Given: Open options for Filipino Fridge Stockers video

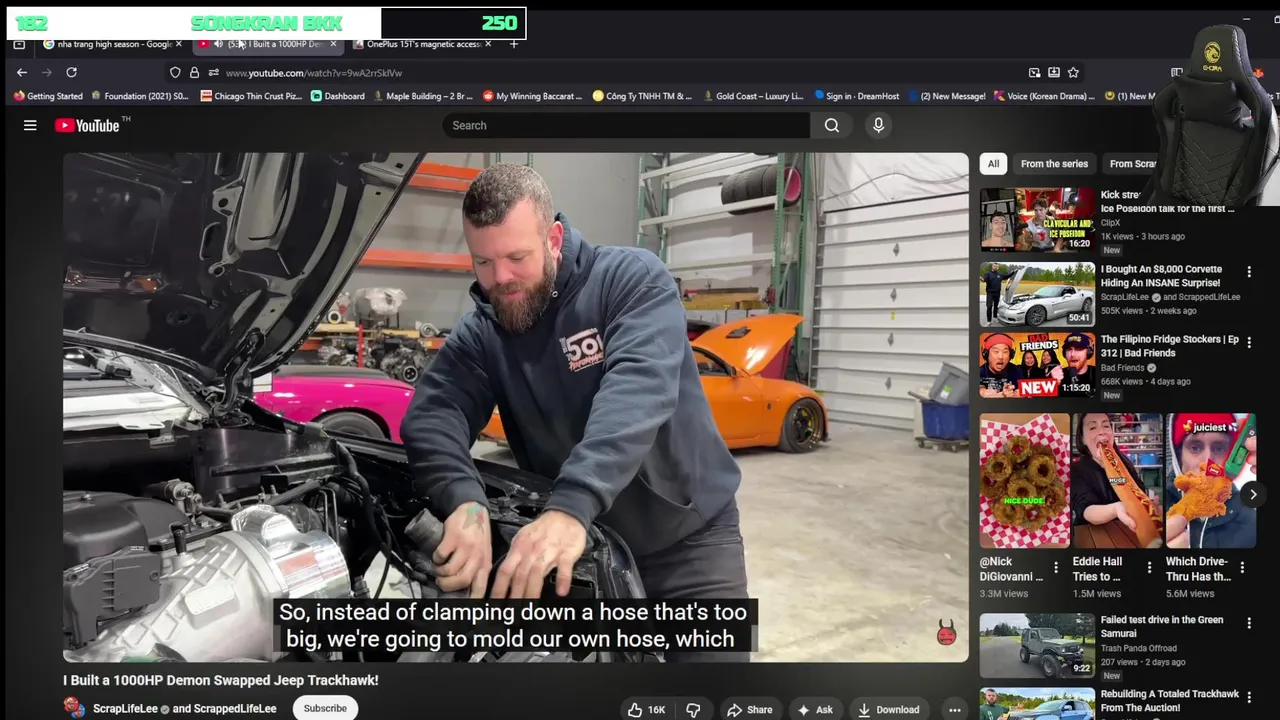Looking at the screenshot, I should click(1249, 342).
